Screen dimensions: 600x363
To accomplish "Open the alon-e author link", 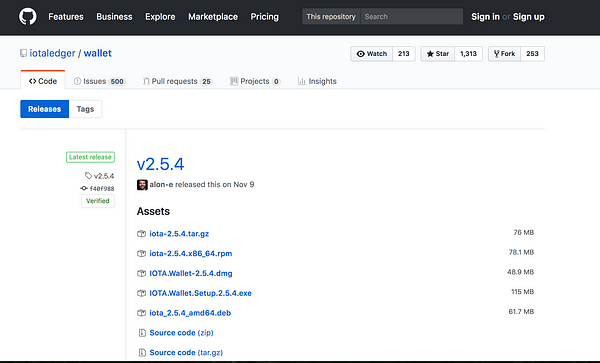I will coord(161,184).
